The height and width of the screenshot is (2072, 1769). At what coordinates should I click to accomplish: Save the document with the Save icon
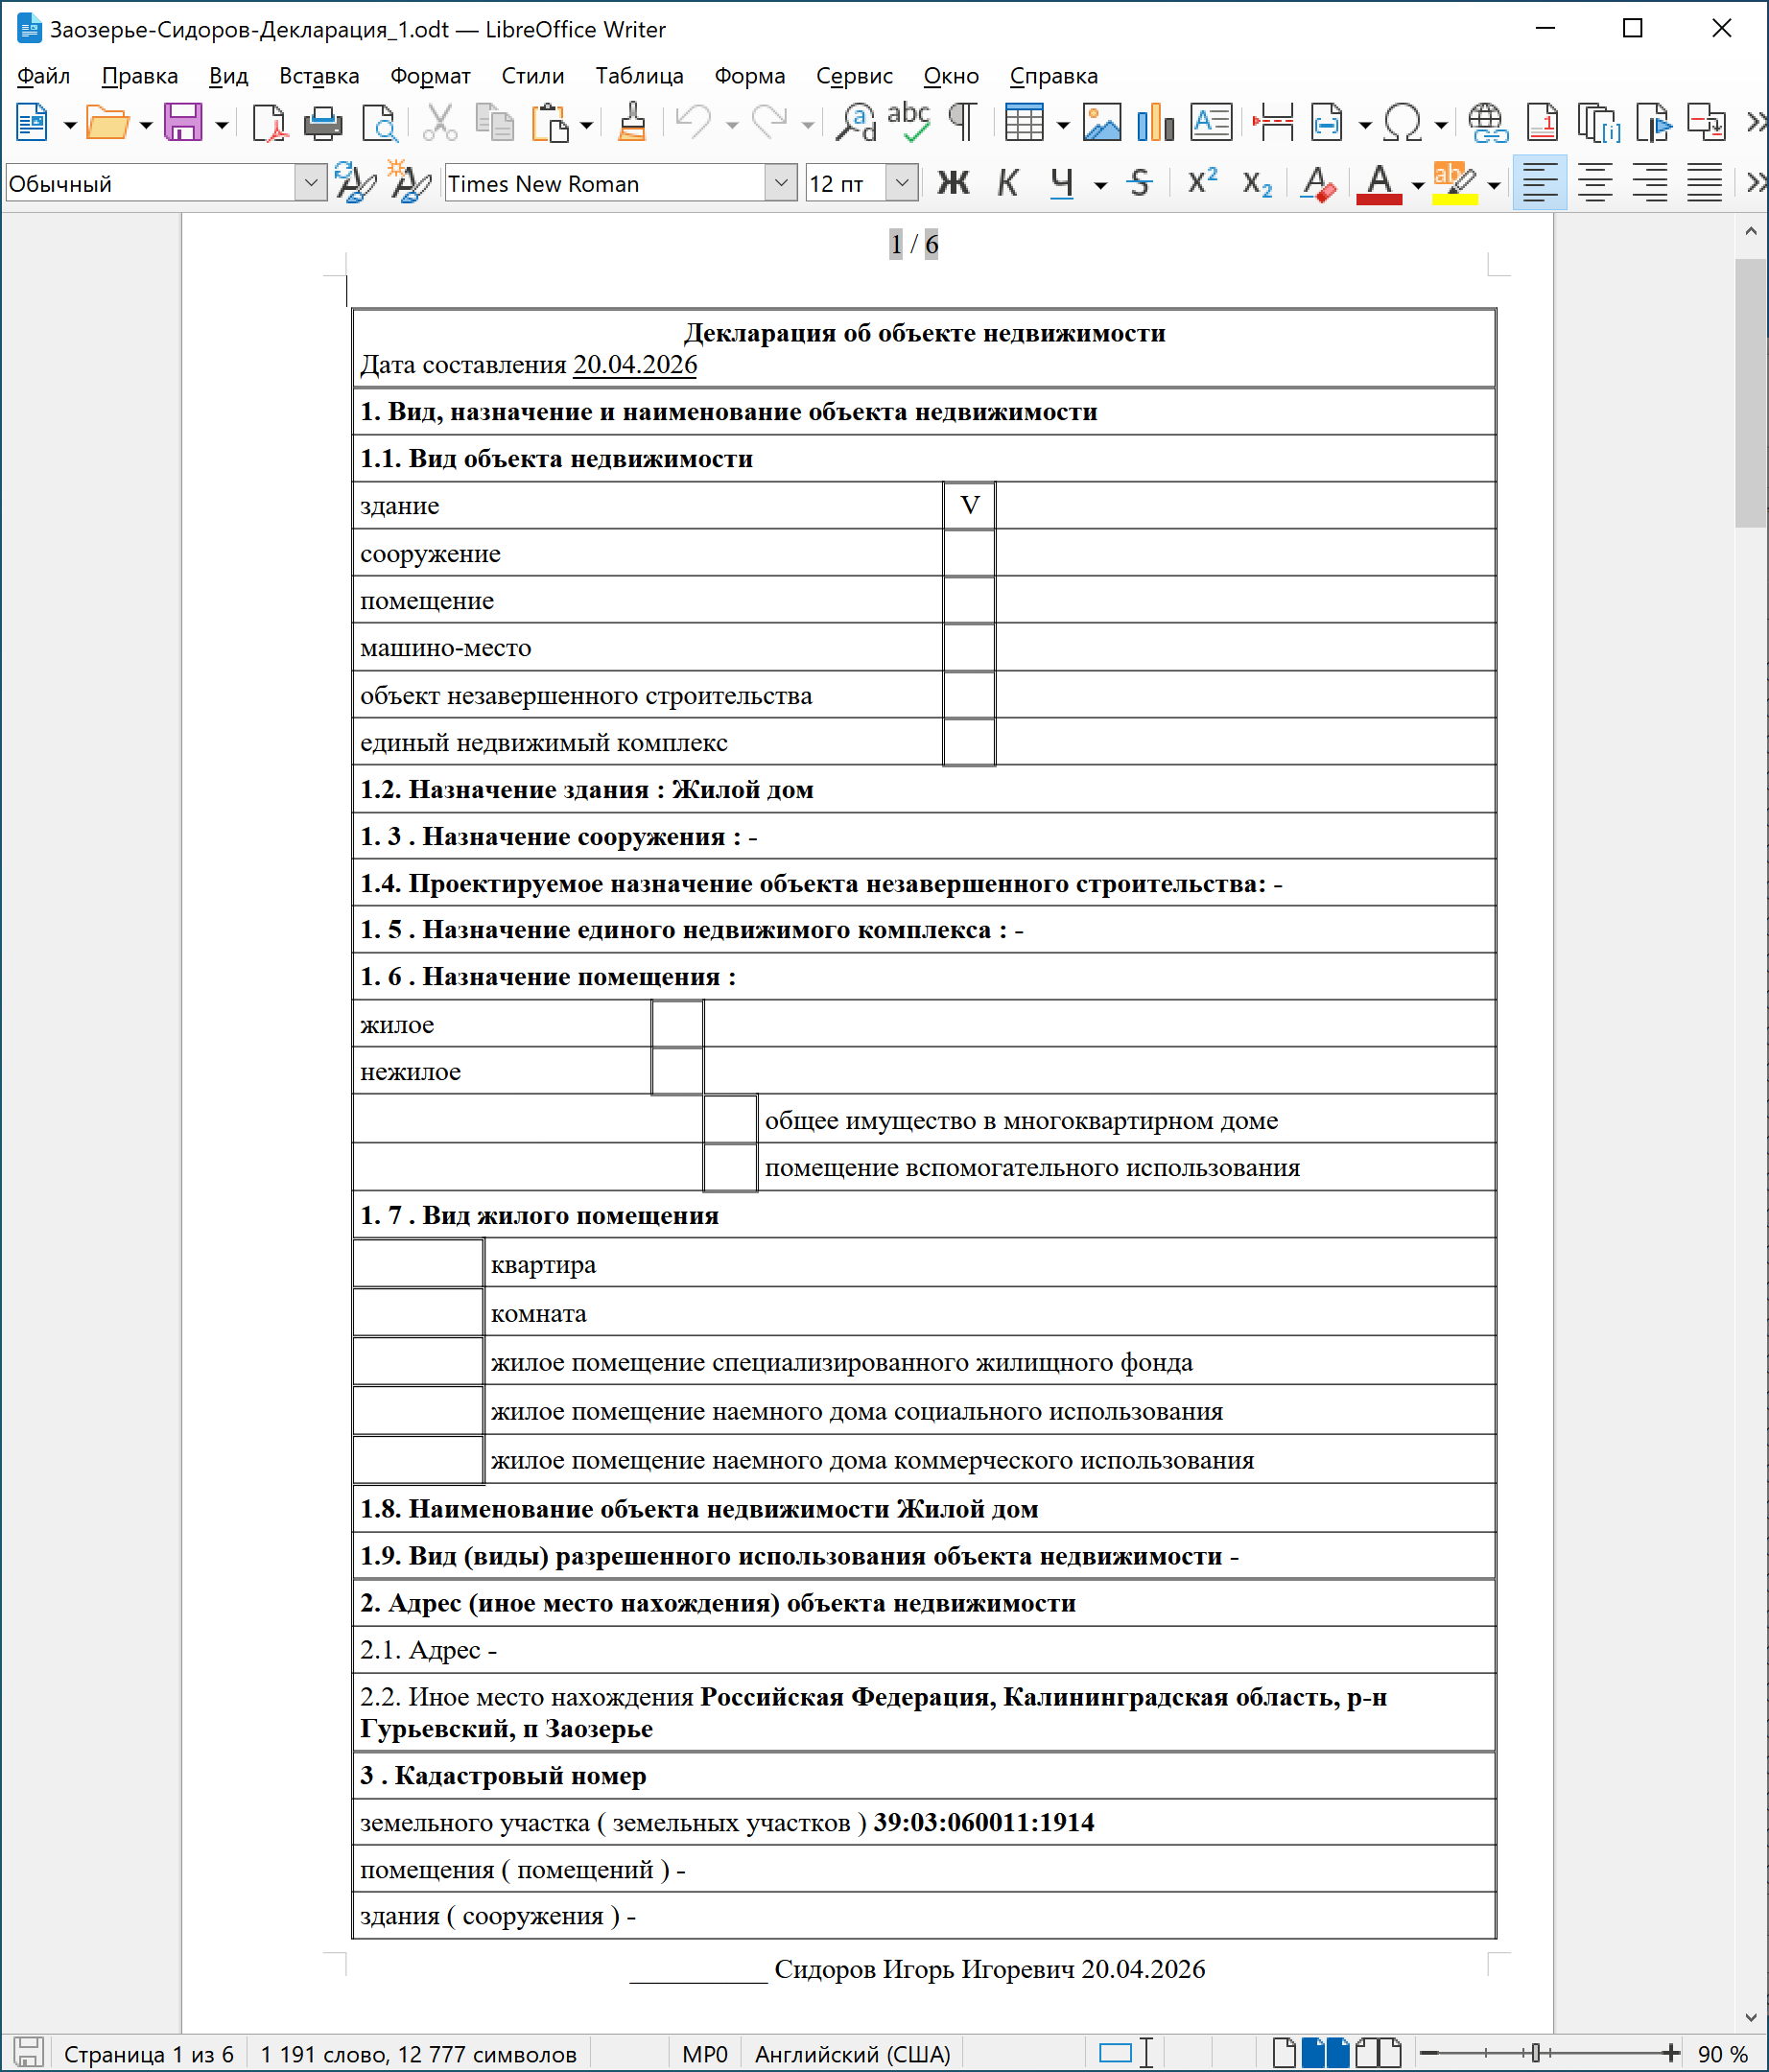pyautogui.click(x=184, y=123)
